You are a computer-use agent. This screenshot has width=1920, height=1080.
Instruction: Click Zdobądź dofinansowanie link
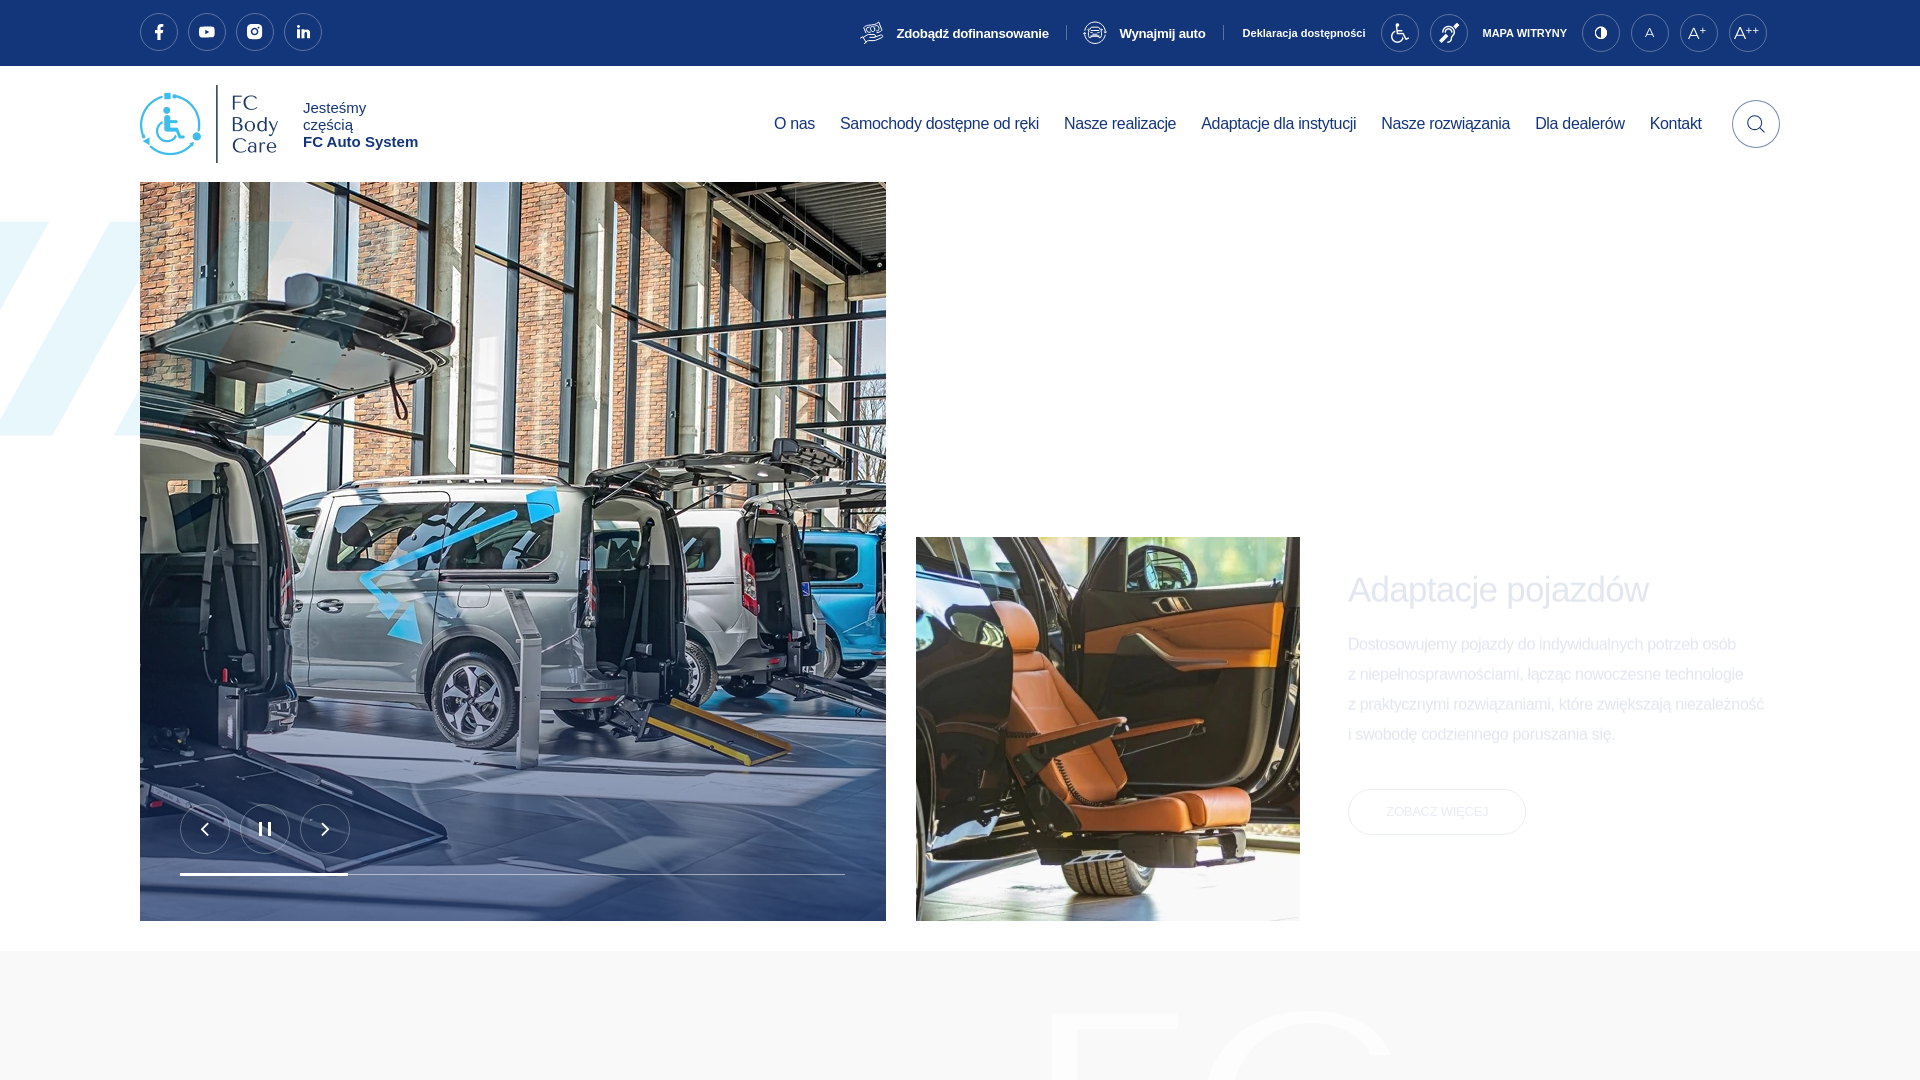click(972, 34)
